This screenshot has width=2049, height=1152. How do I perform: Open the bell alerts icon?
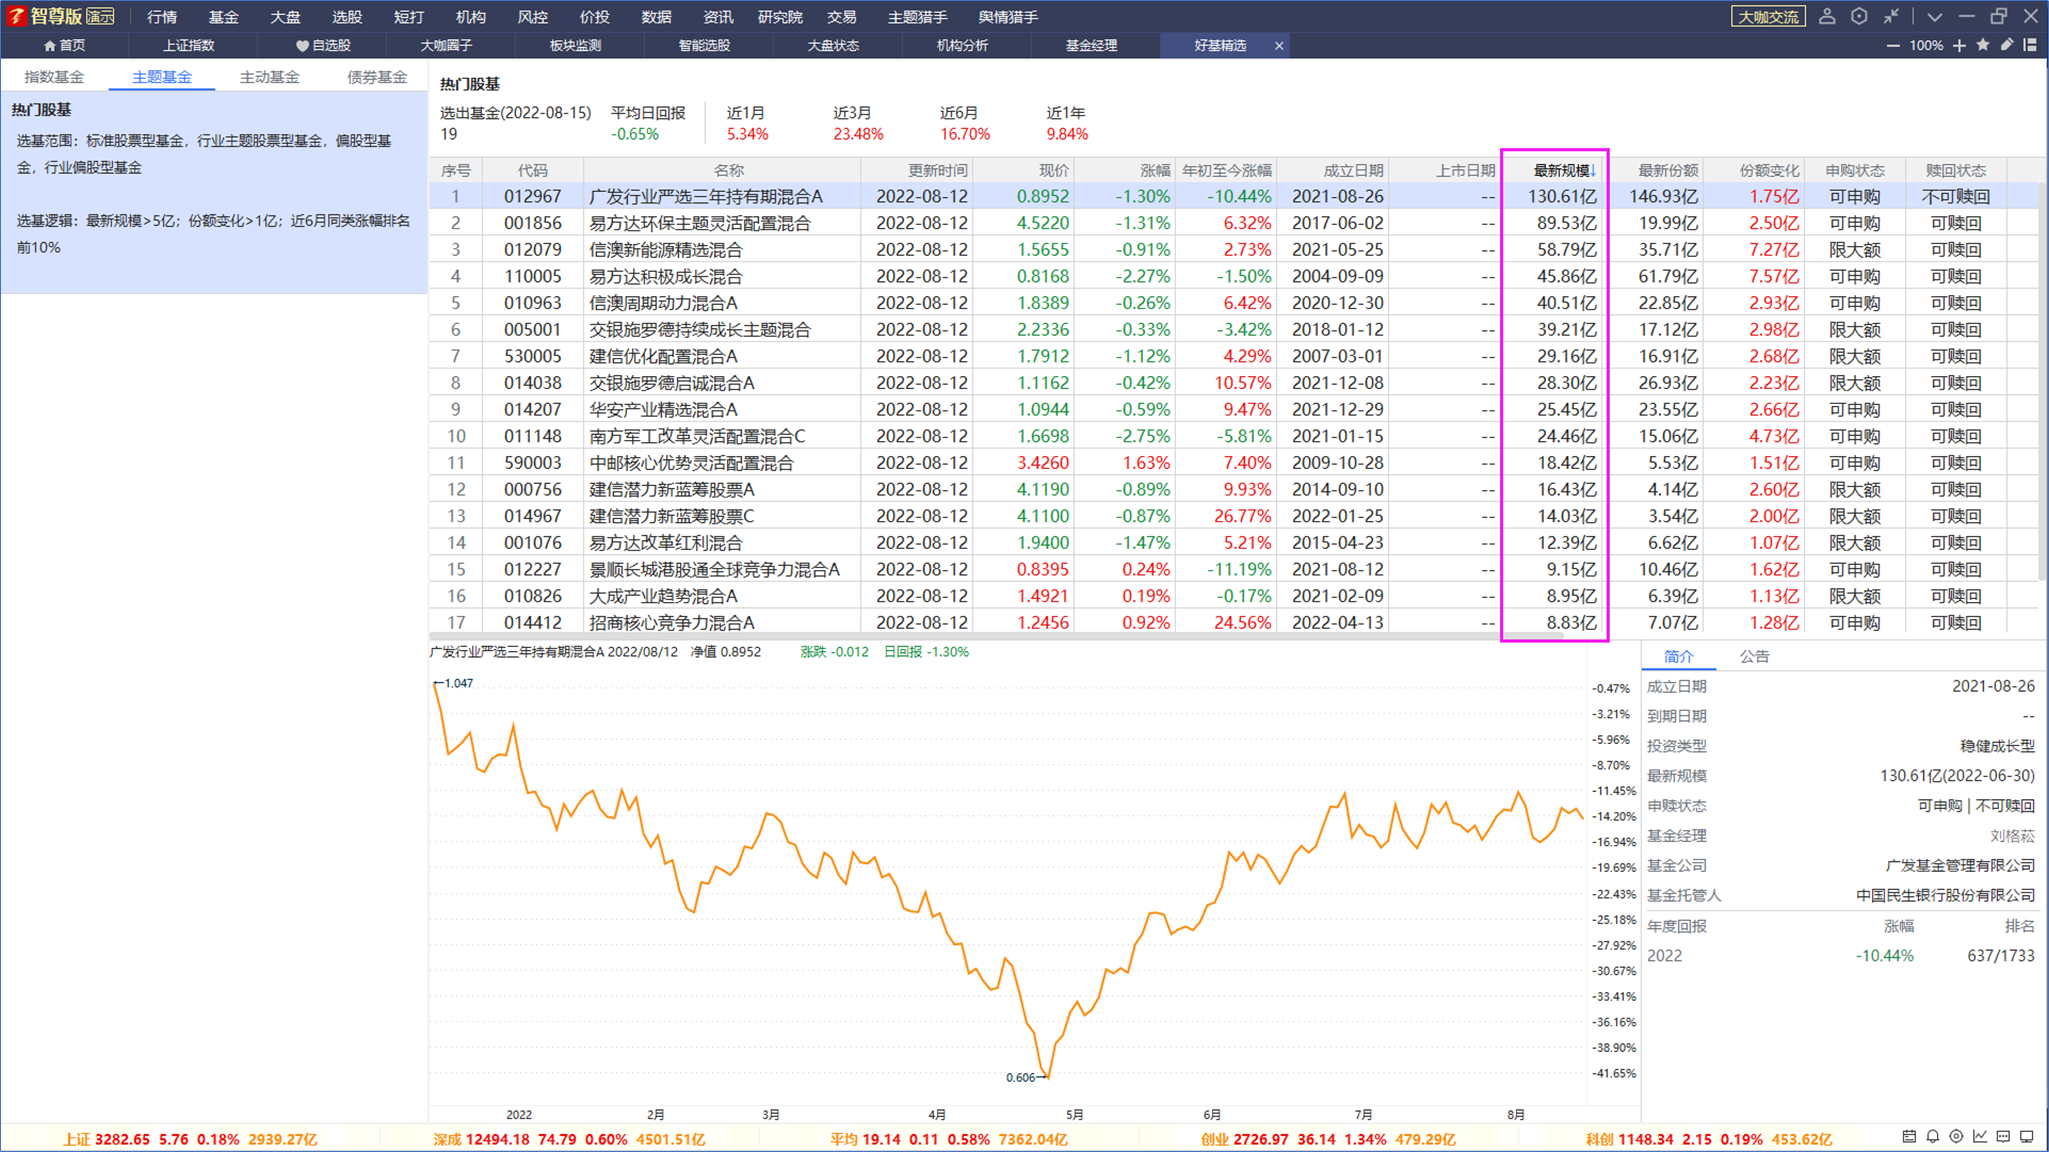(x=1933, y=1137)
